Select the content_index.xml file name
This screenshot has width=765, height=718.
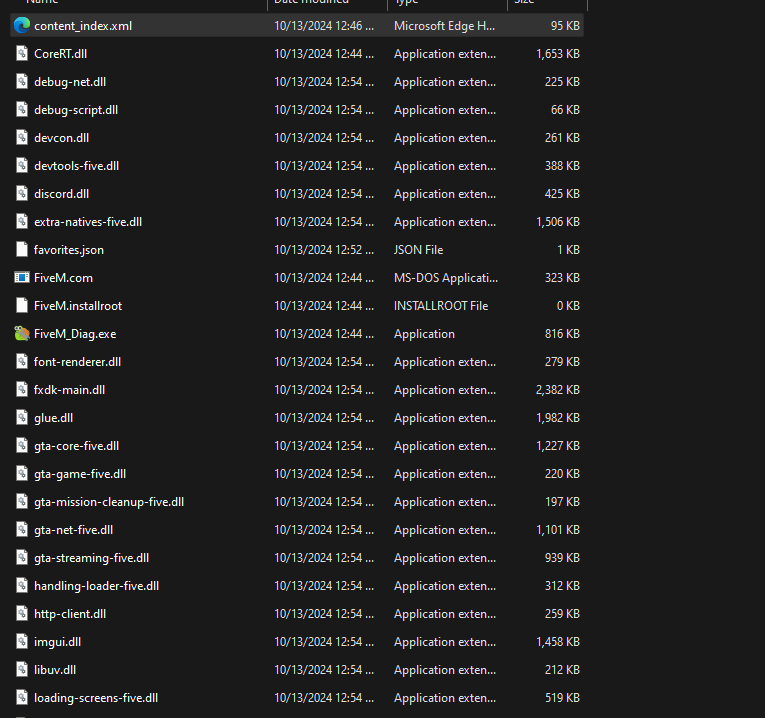[83, 26]
